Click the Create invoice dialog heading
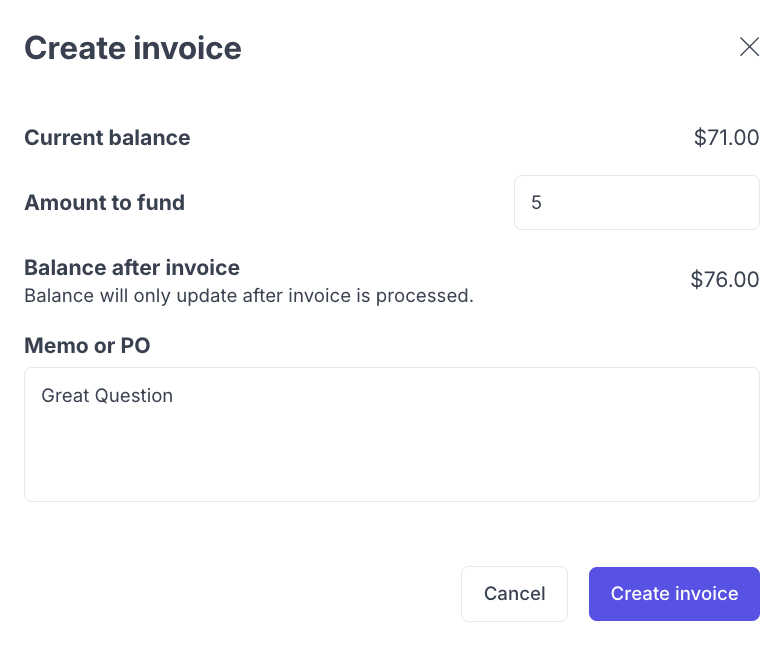The height and width of the screenshot is (646, 784). pos(132,48)
